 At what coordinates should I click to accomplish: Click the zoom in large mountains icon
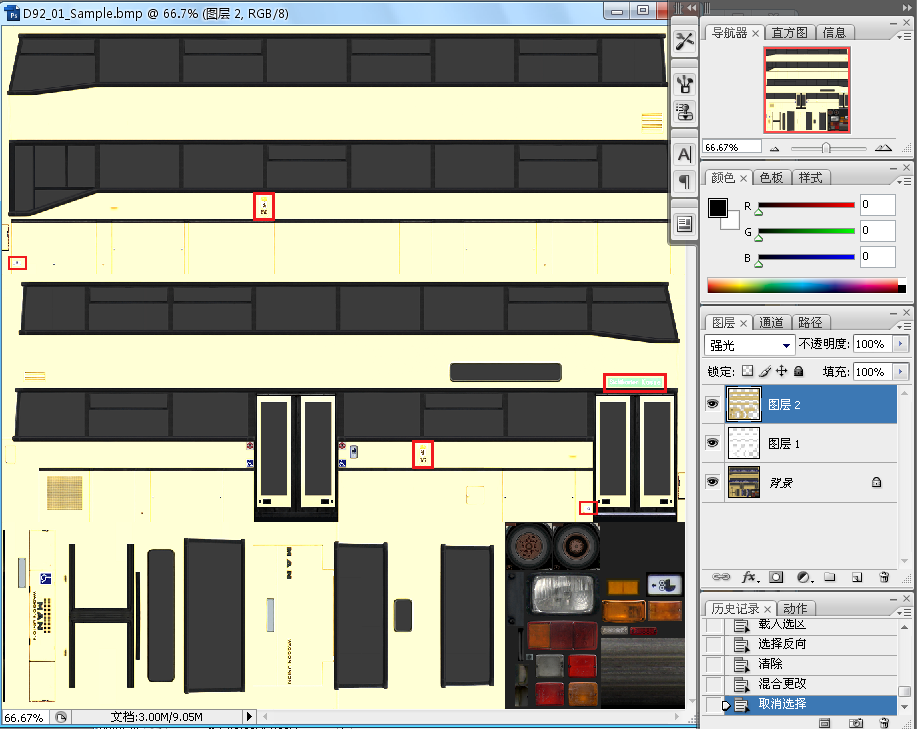pos(883,148)
